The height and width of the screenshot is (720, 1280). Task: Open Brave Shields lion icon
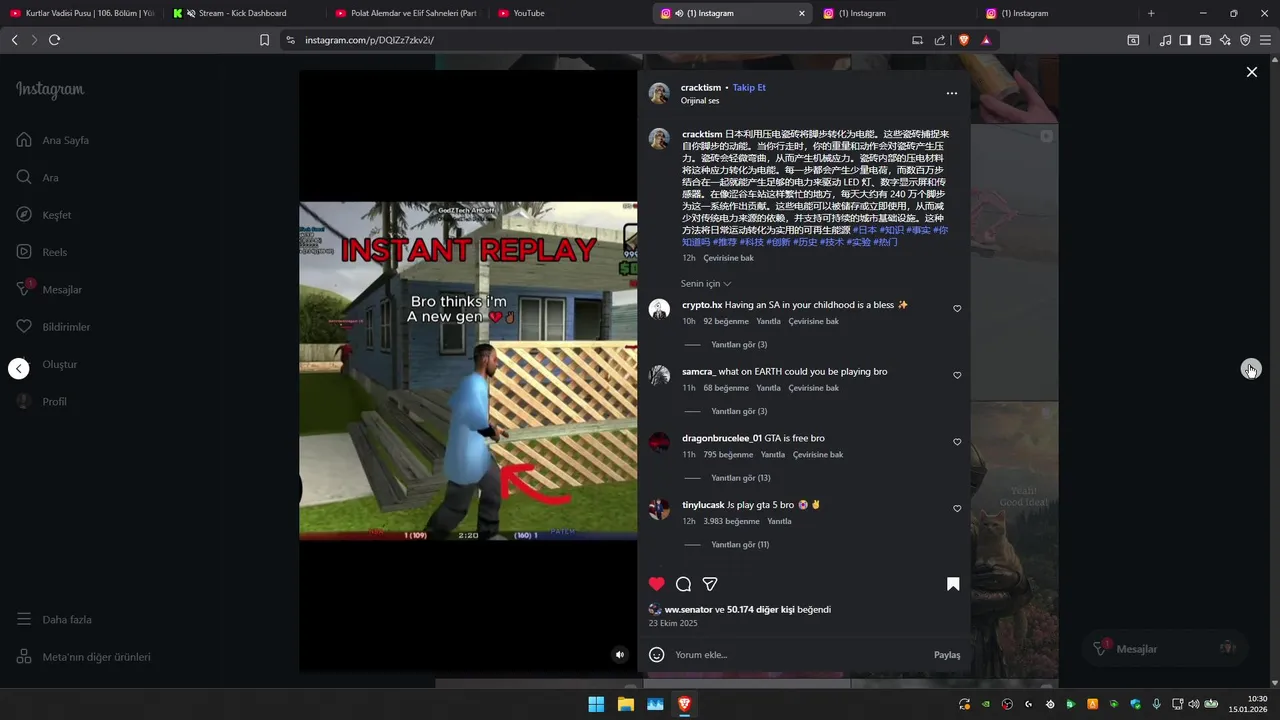pos(964,40)
